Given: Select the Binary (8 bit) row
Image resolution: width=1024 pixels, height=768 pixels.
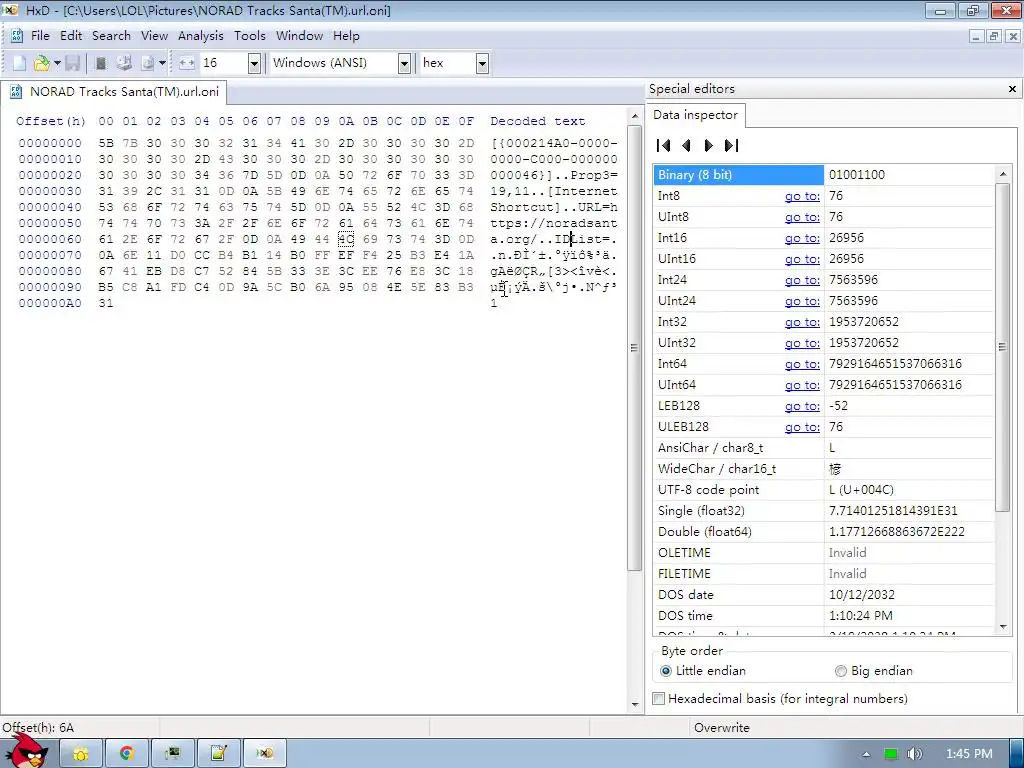Looking at the screenshot, I should click(823, 175).
